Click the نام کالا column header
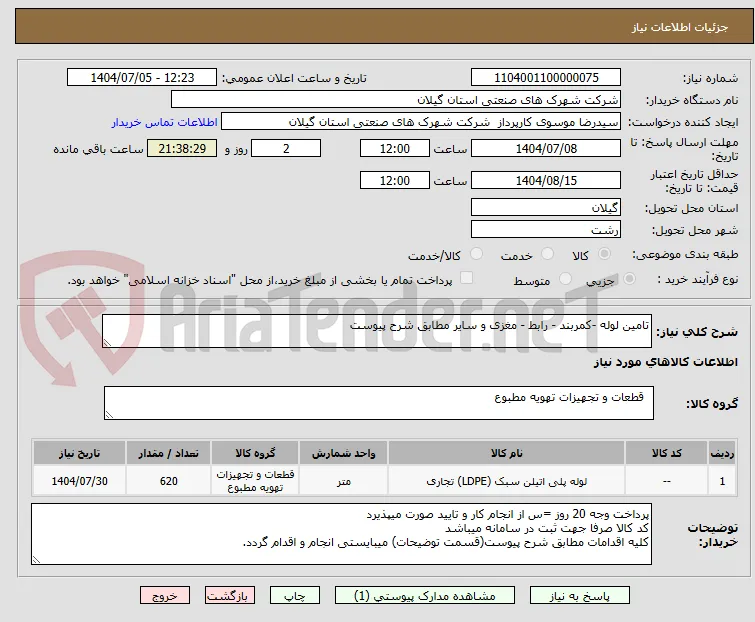The width and height of the screenshot is (755, 622). tap(507, 453)
